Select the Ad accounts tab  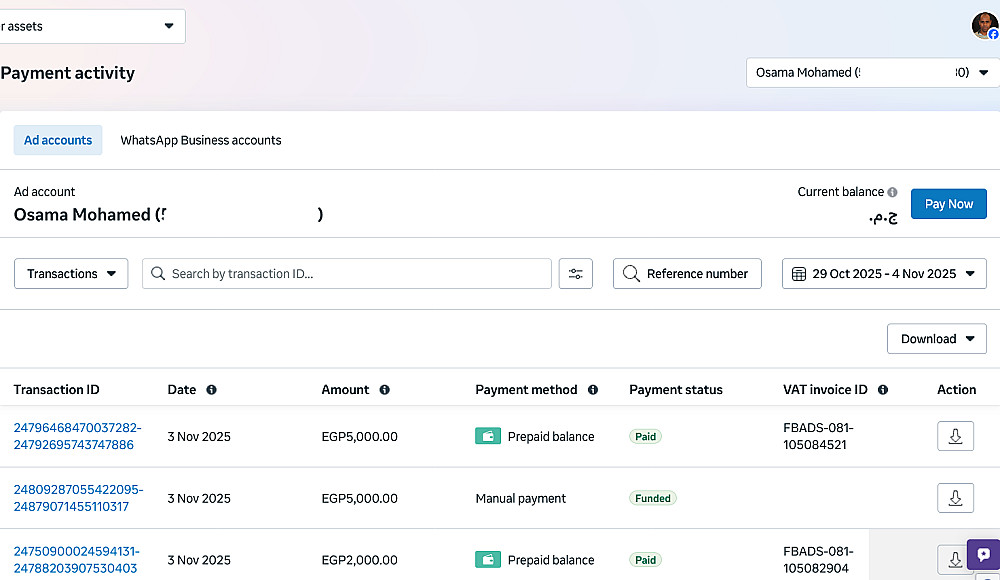(x=58, y=140)
